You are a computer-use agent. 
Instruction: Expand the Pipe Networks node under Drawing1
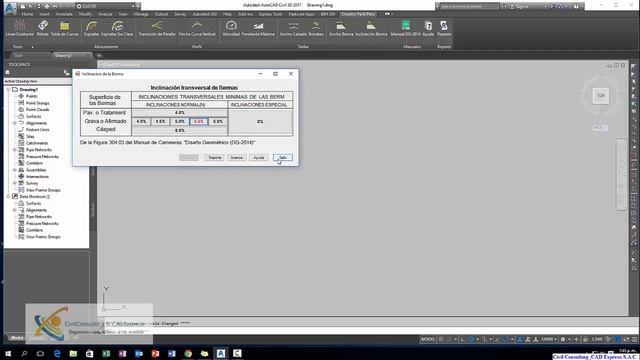point(15,150)
